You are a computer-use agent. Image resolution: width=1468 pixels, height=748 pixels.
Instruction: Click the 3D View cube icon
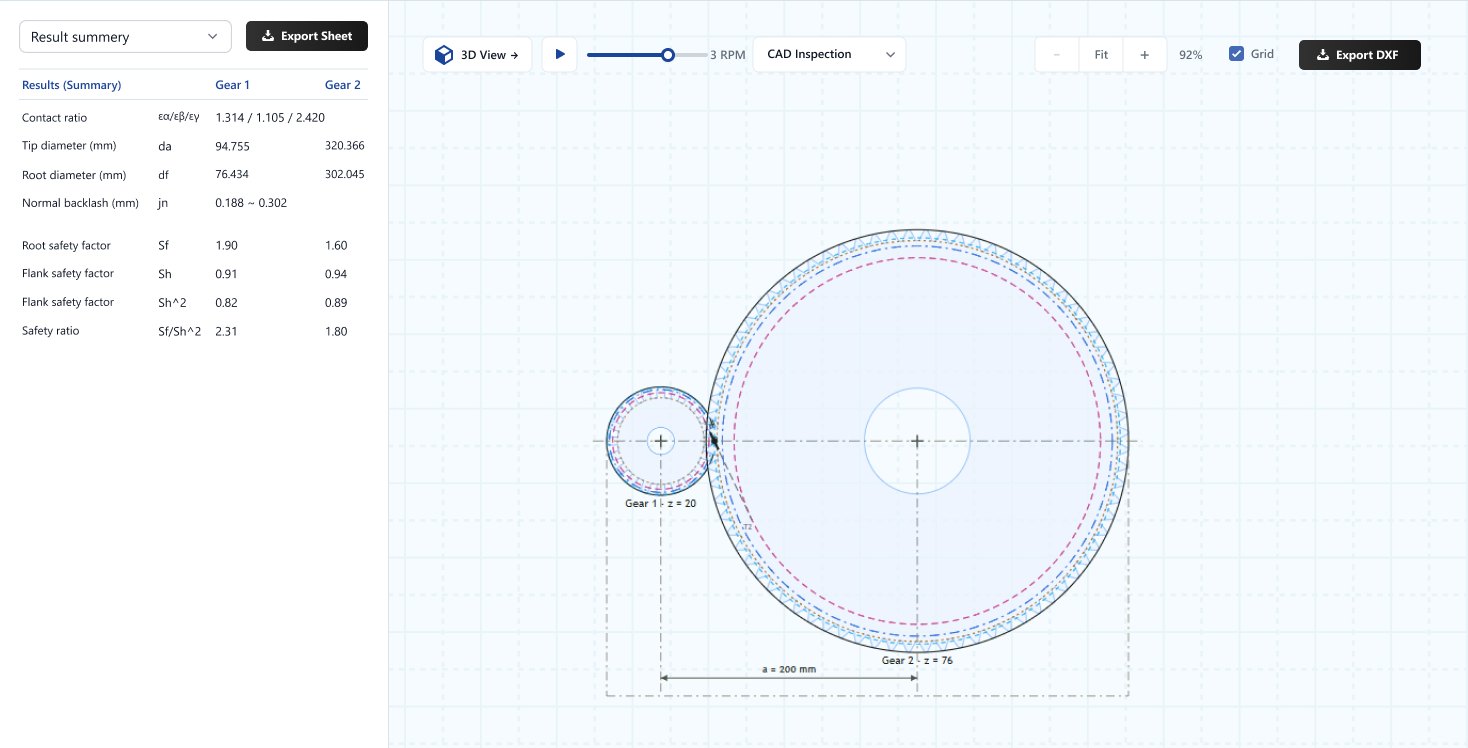(443, 55)
